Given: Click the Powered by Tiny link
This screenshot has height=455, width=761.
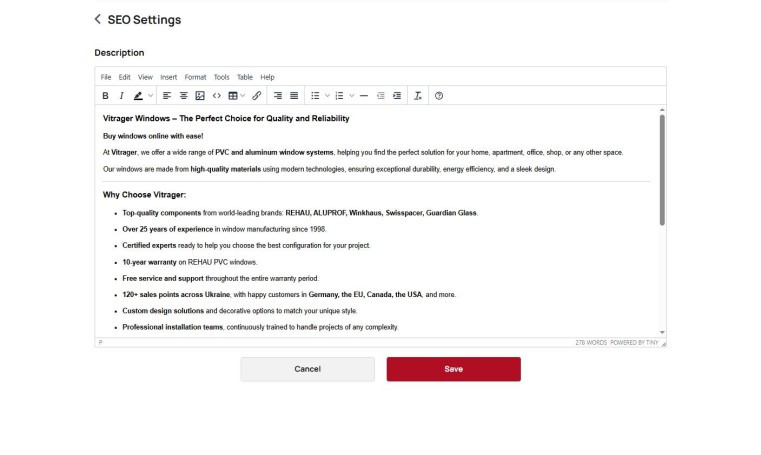Looking at the screenshot, I should 634,342.
